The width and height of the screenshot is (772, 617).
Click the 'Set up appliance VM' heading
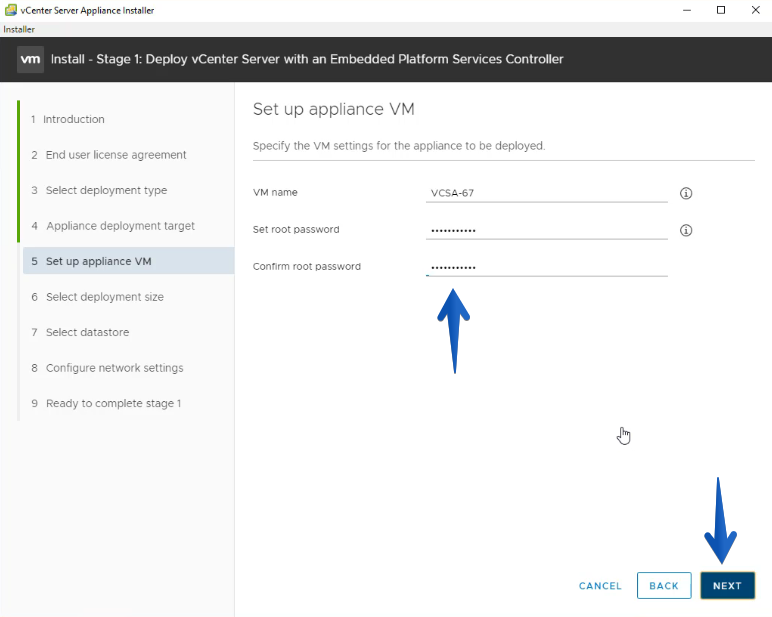coord(333,109)
